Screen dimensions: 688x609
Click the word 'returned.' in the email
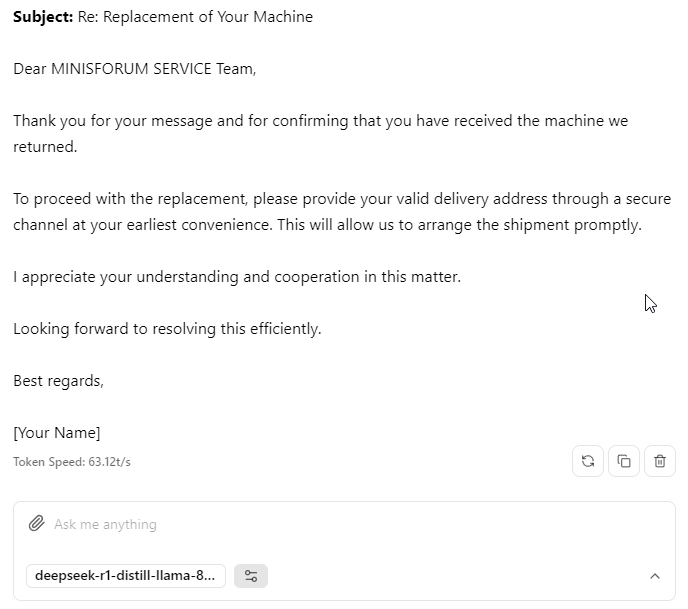[45, 147]
